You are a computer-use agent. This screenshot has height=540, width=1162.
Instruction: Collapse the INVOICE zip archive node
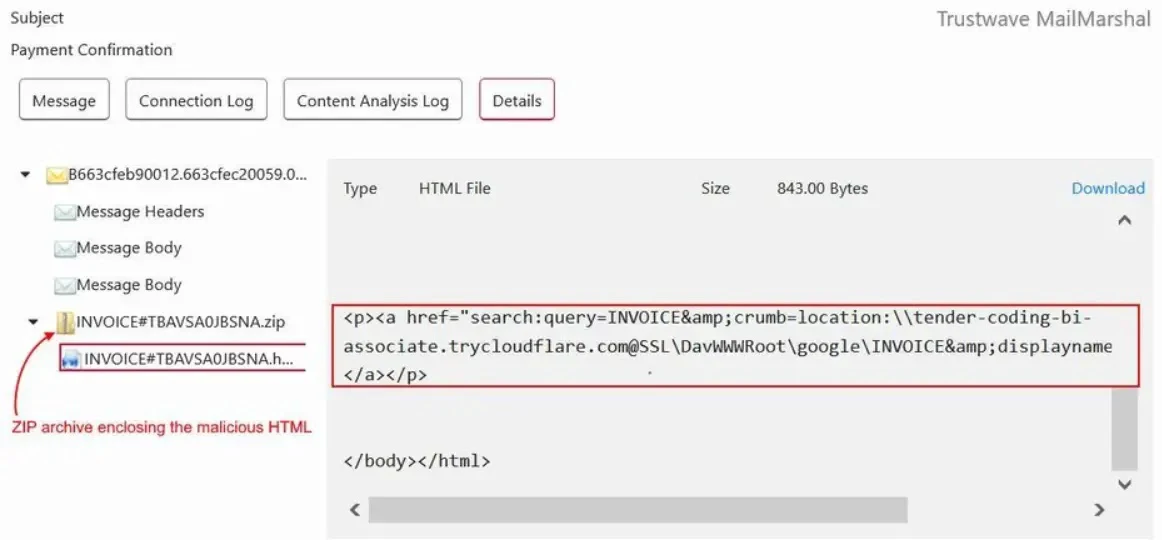tap(33, 322)
